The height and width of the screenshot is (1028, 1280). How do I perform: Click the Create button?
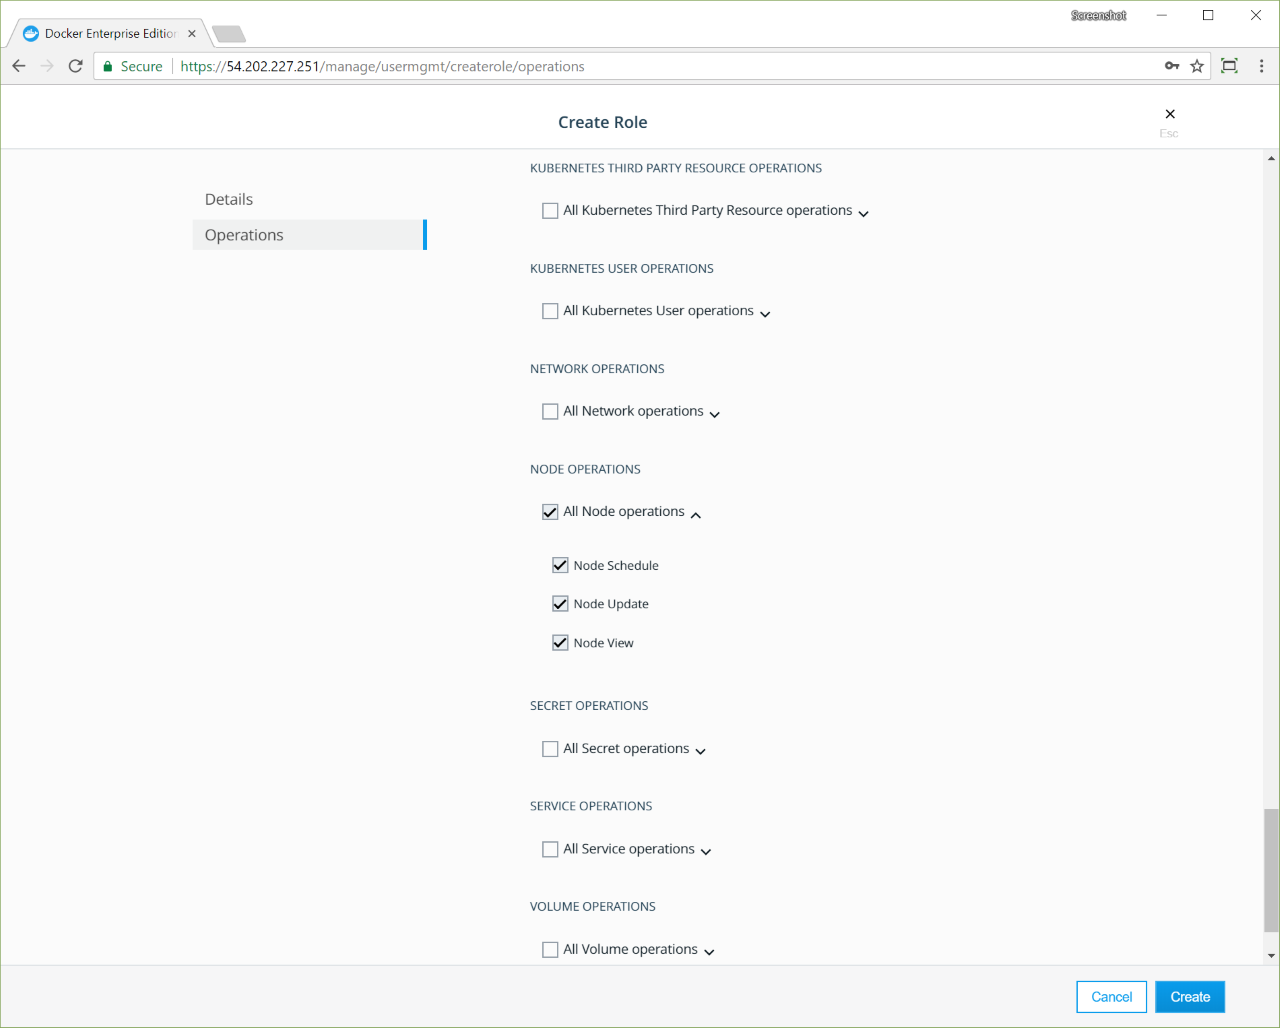pos(1190,997)
